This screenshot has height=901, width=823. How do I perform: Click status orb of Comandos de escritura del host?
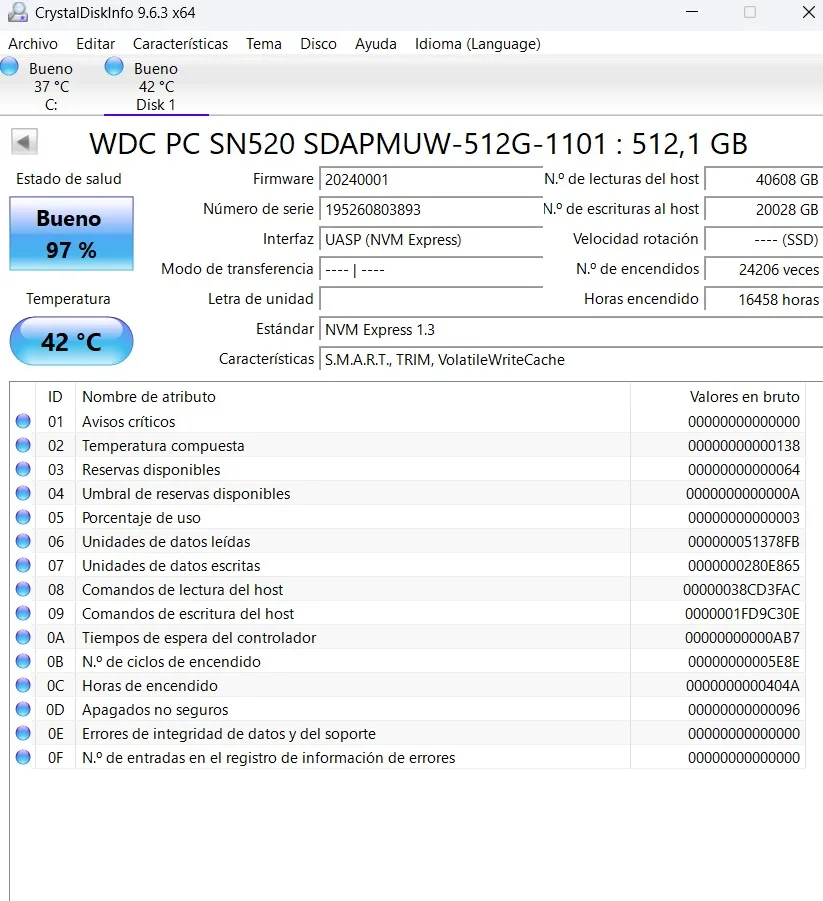[x=23, y=614]
